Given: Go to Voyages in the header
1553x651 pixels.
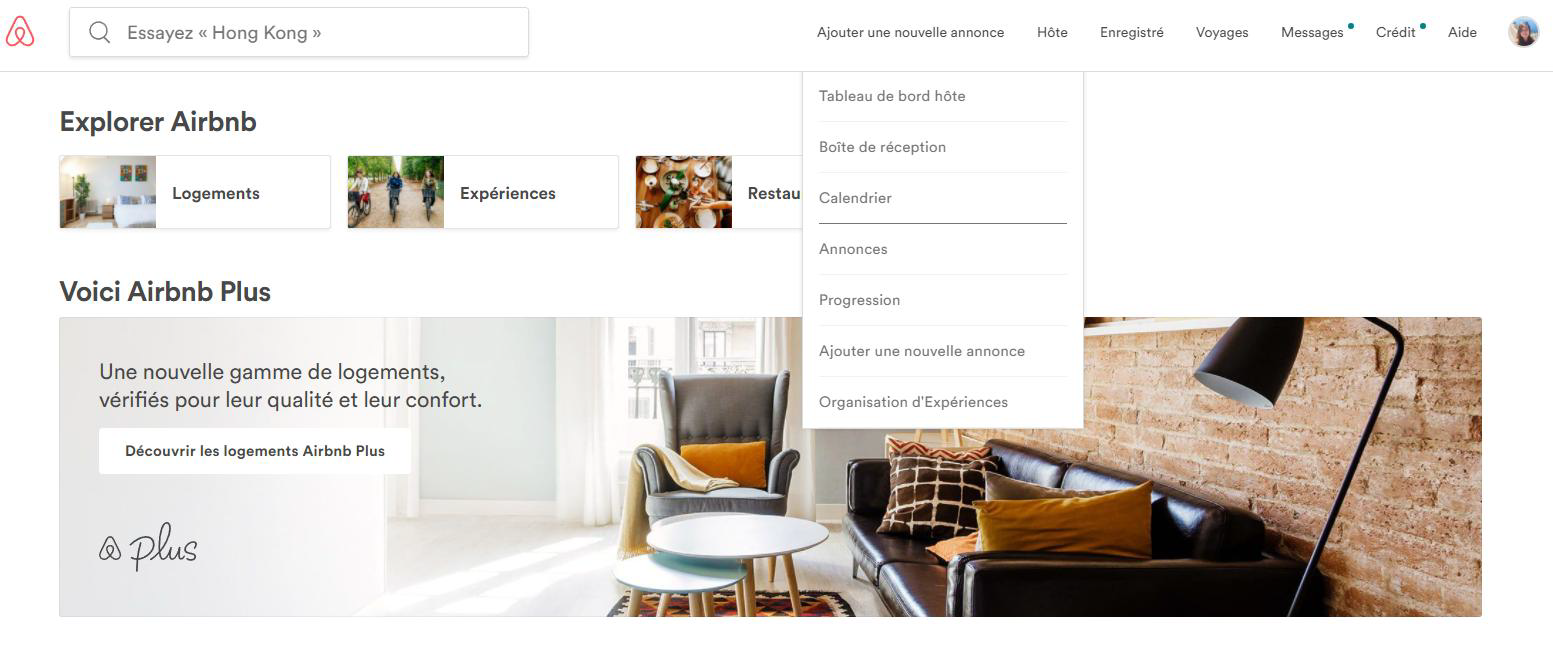Looking at the screenshot, I should [1222, 32].
